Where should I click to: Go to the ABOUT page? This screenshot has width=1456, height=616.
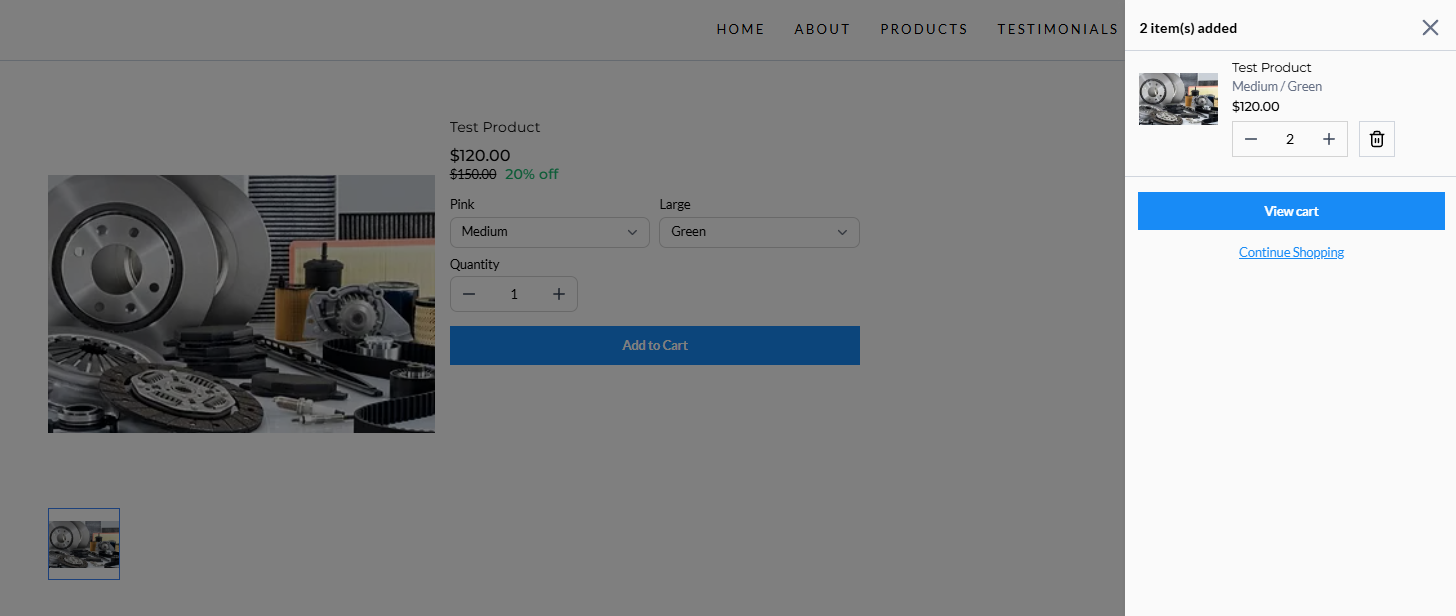click(x=822, y=29)
